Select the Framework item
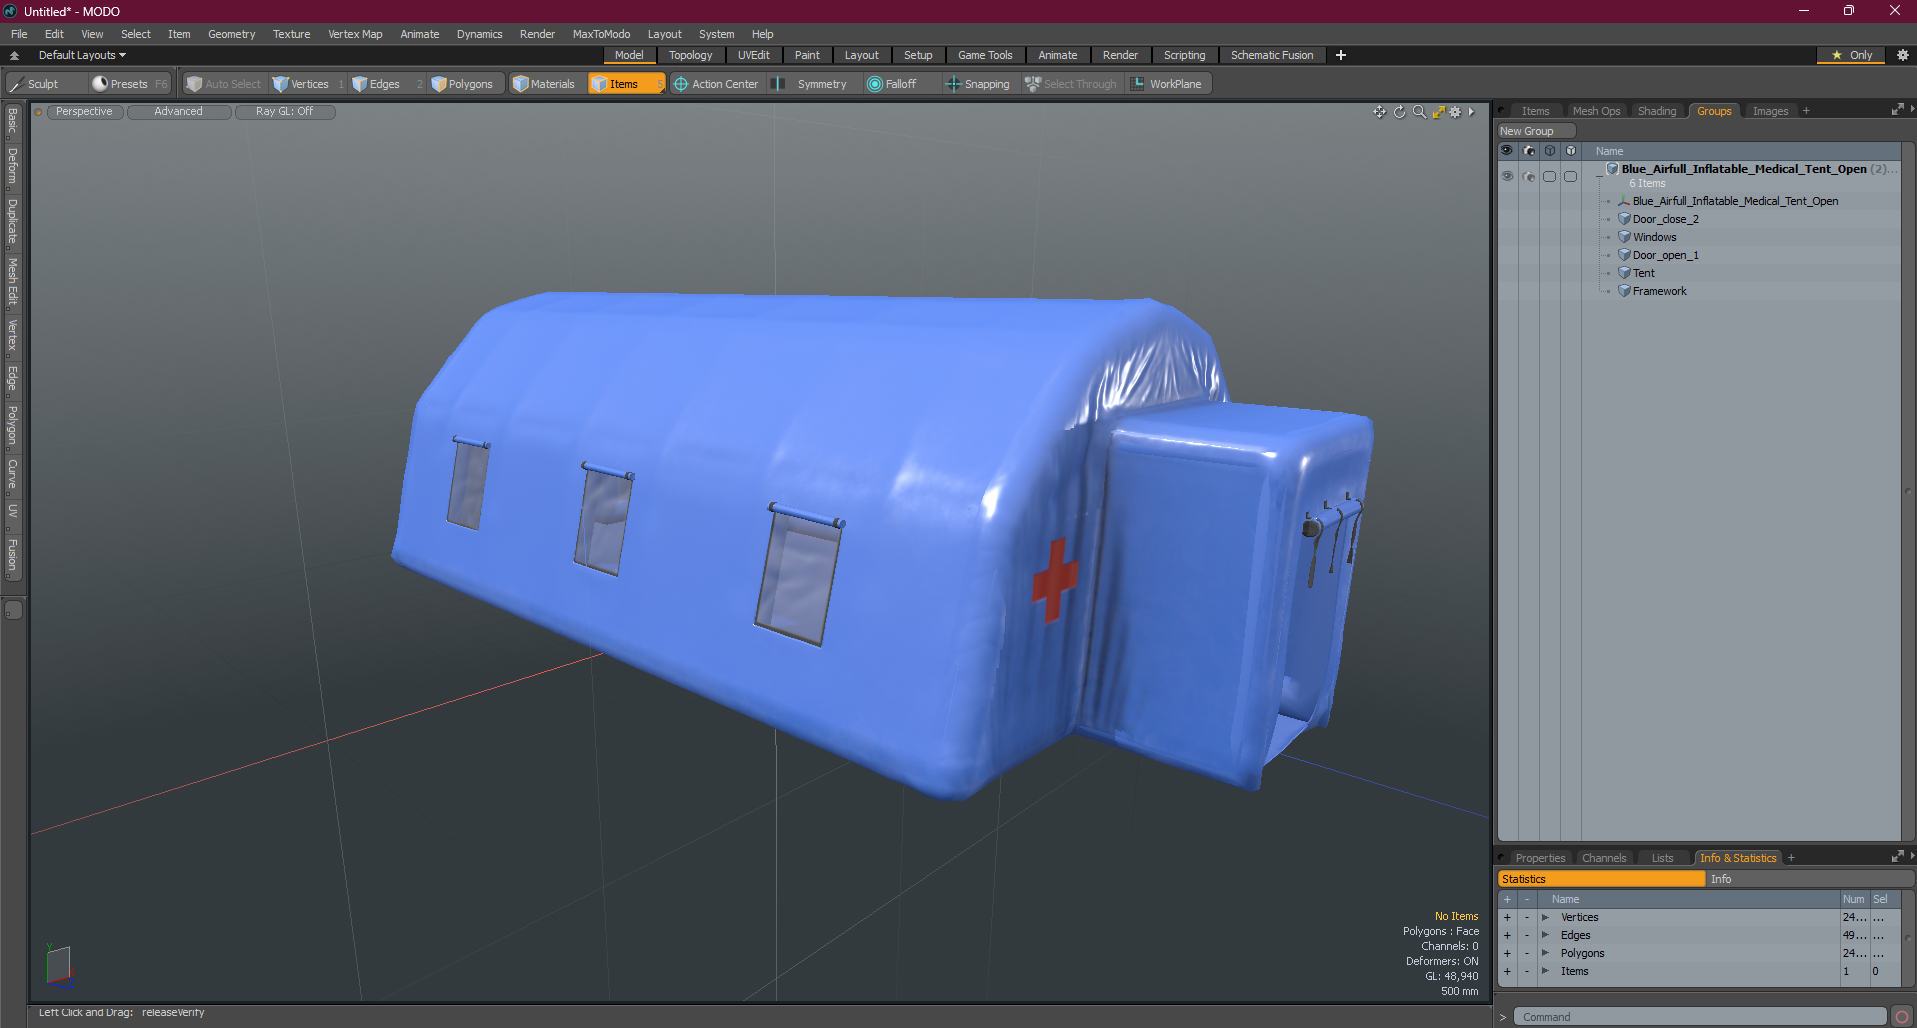This screenshot has height=1028, width=1917. (x=1659, y=291)
